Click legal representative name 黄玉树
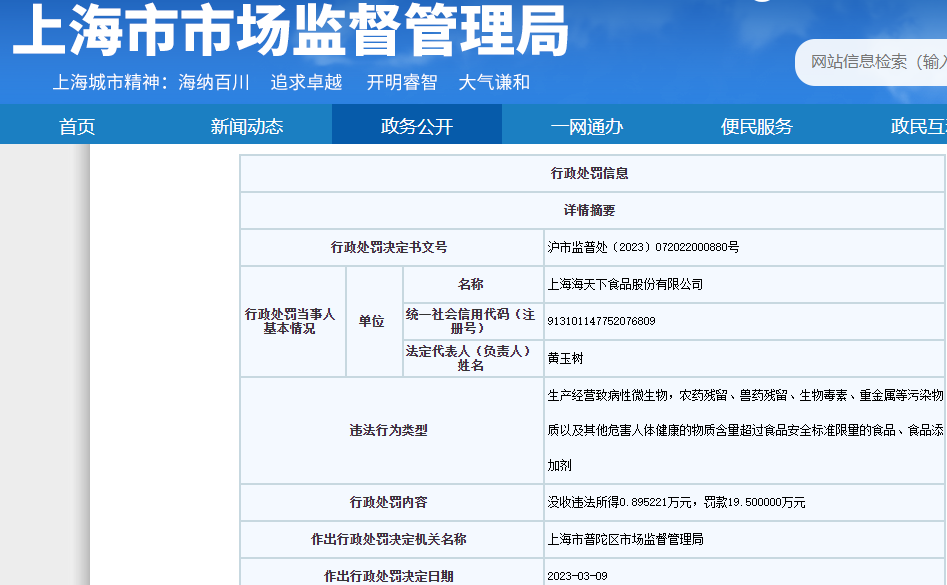The width and height of the screenshot is (947, 585). (565, 358)
